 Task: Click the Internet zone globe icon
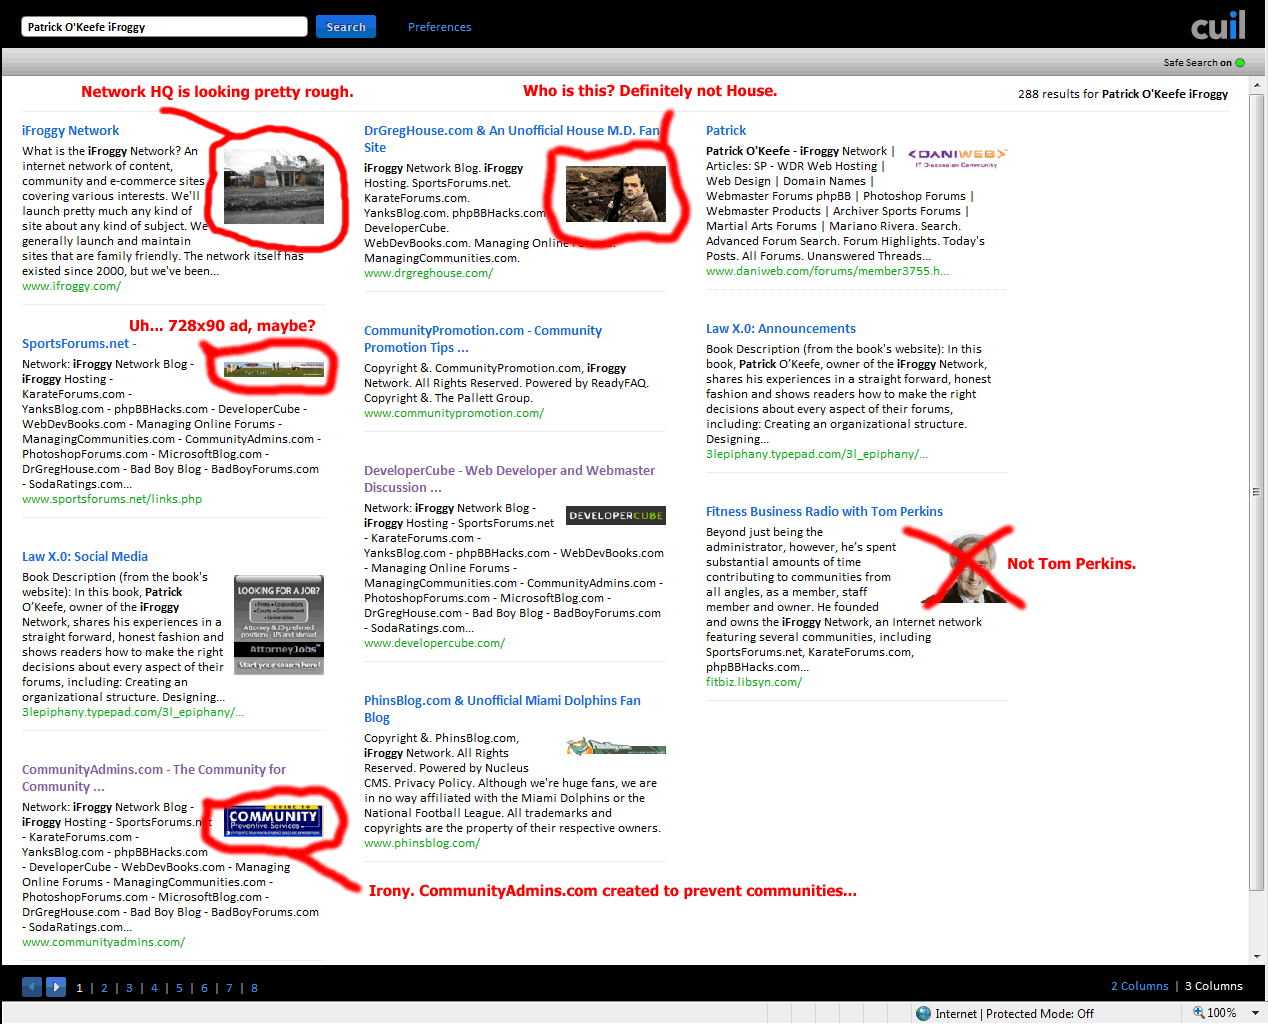click(924, 1013)
